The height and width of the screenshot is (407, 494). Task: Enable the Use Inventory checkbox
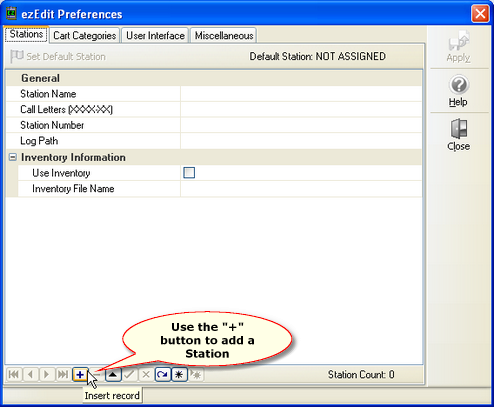pyautogui.click(x=189, y=173)
